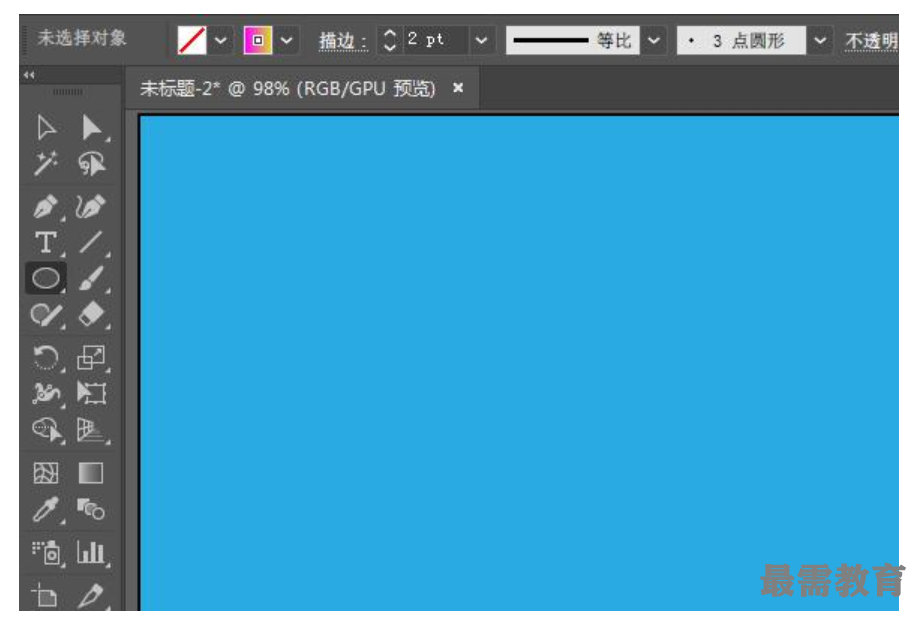Select the Gradient tool
The image size is (912, 620).
(91, 473)
